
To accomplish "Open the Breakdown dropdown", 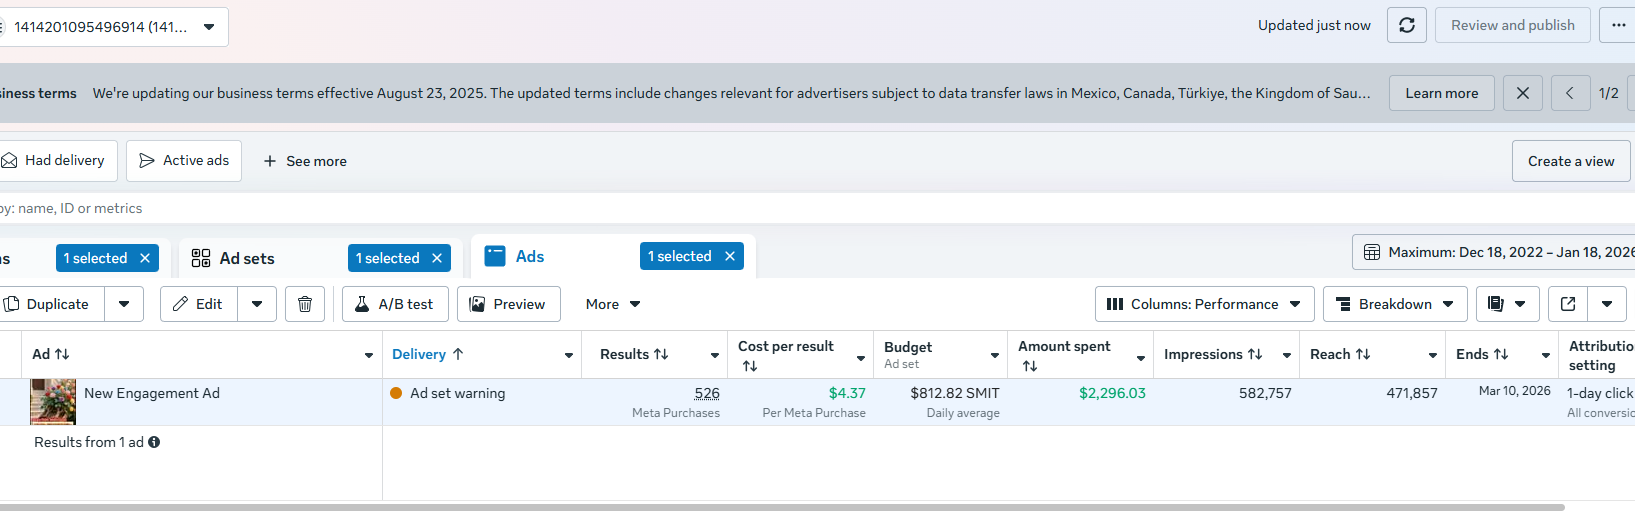I will (x=1395, y=304).
